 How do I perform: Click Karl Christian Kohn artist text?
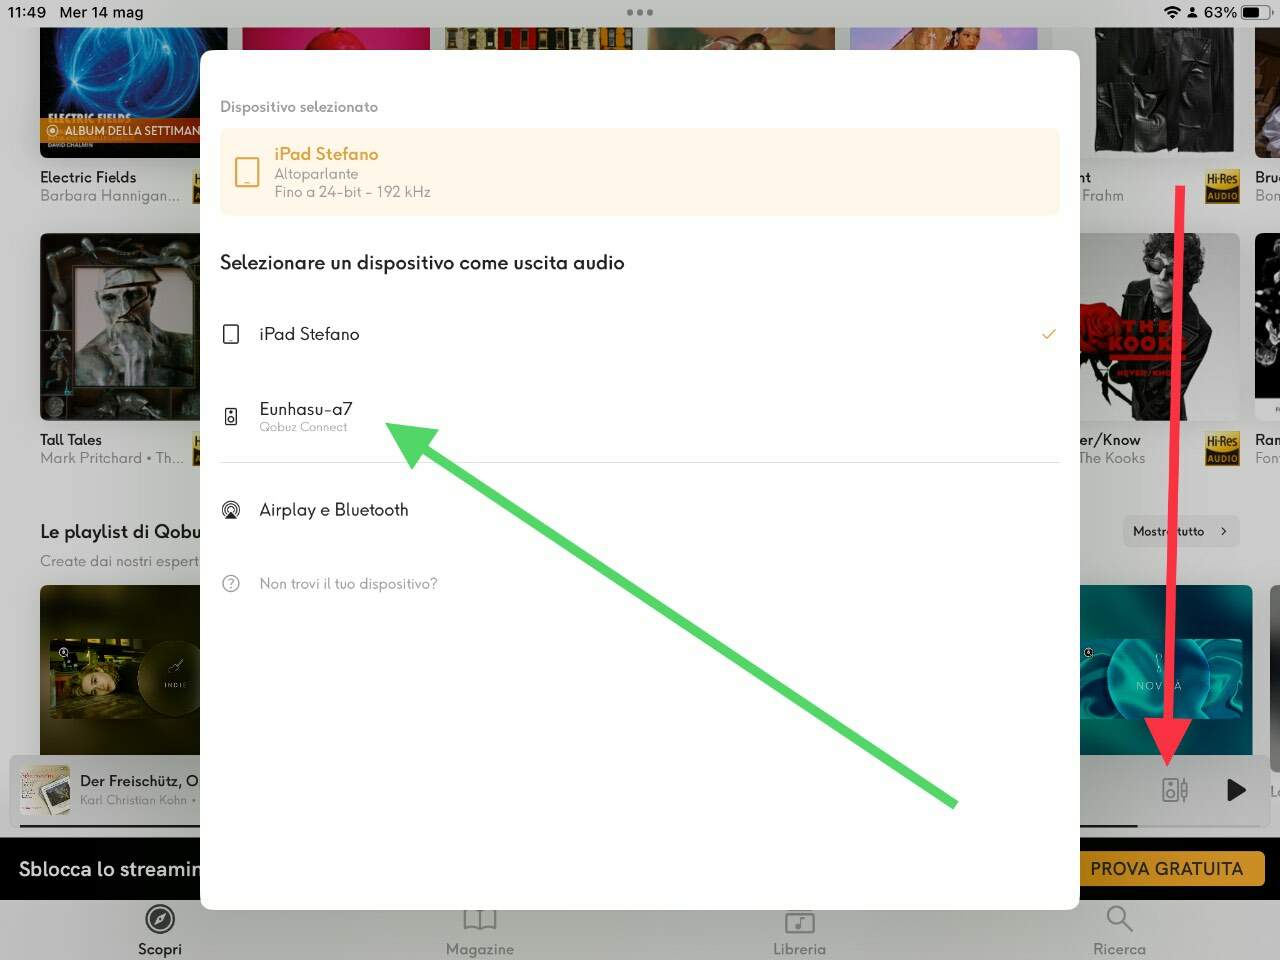(133, 800)
